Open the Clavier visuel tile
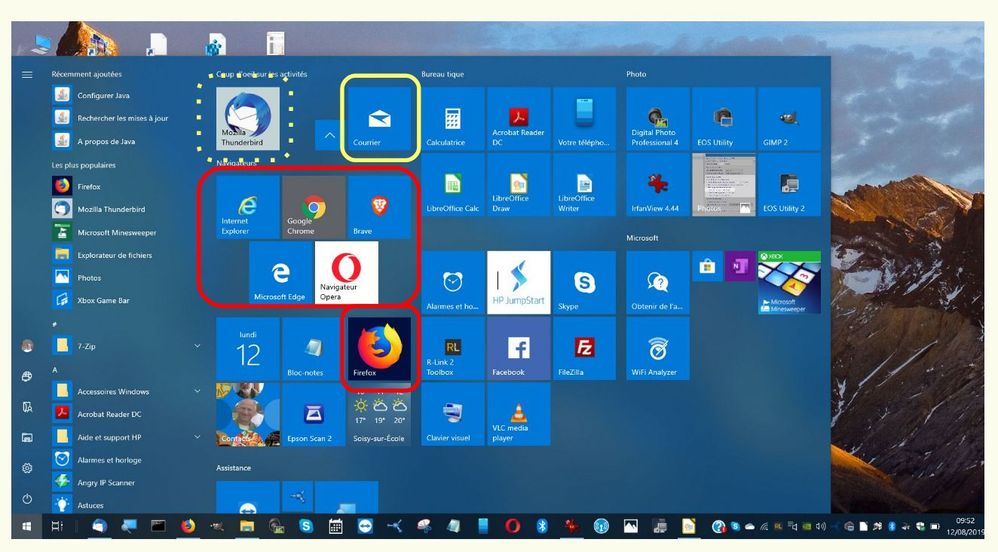Image resolution: width=998 pixels, height=552 pixels. click(453, 414)
